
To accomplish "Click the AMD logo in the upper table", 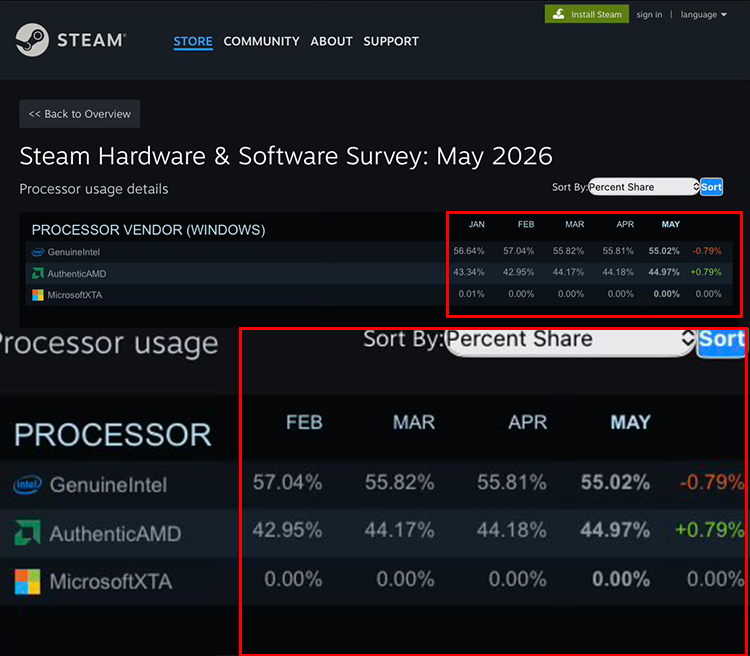I will click(38, 273).
